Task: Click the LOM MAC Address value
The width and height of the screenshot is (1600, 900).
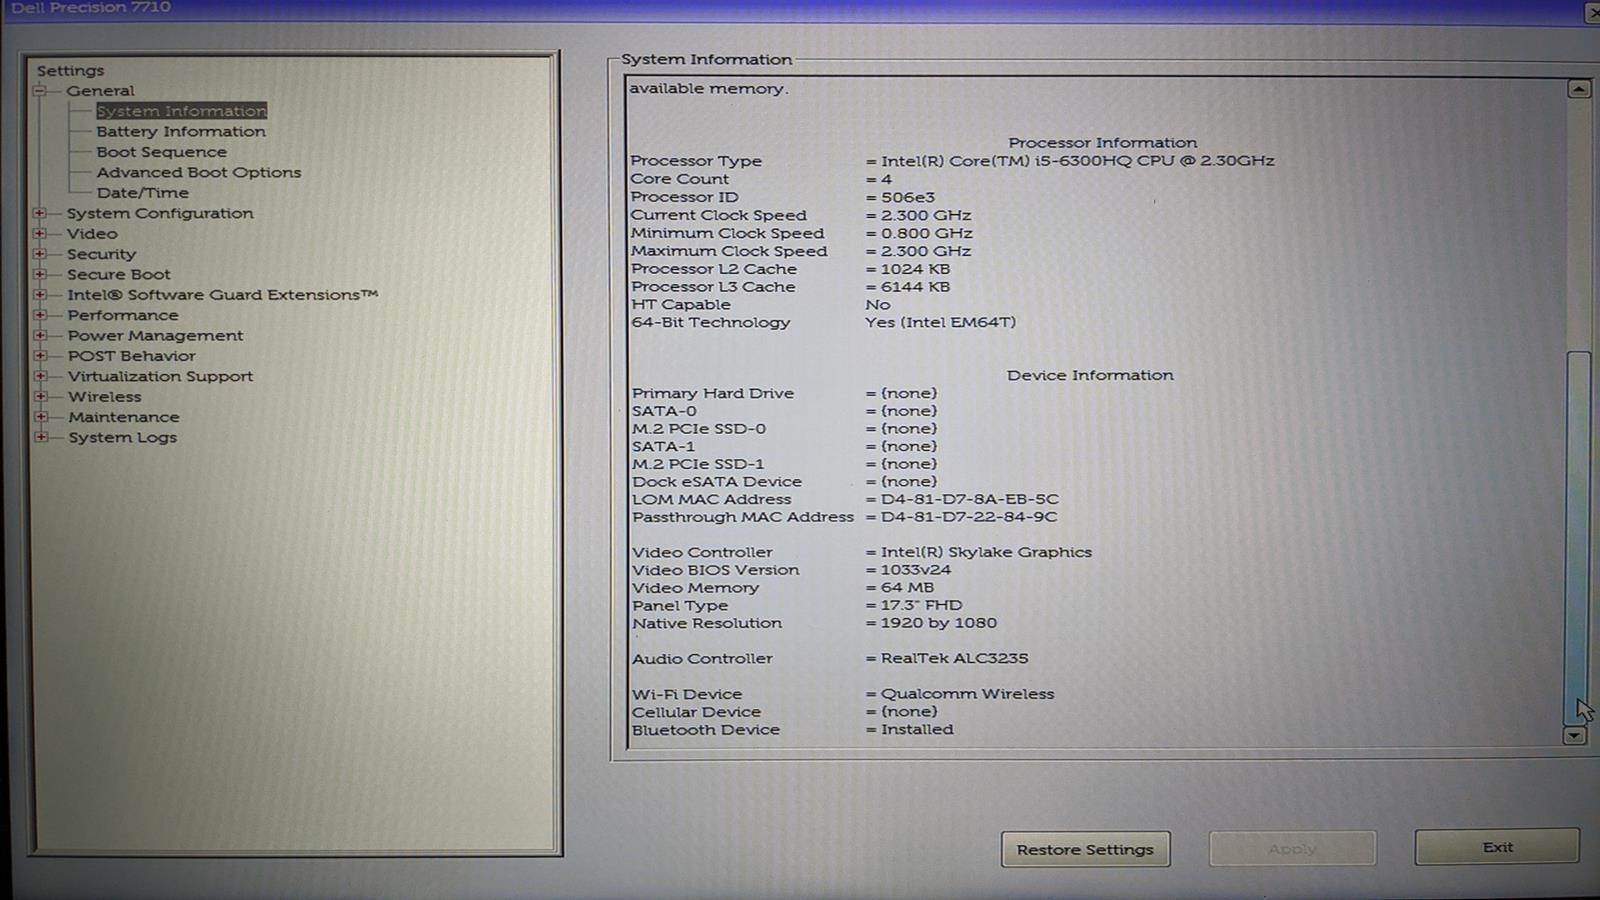Action: tap(969, 499)
